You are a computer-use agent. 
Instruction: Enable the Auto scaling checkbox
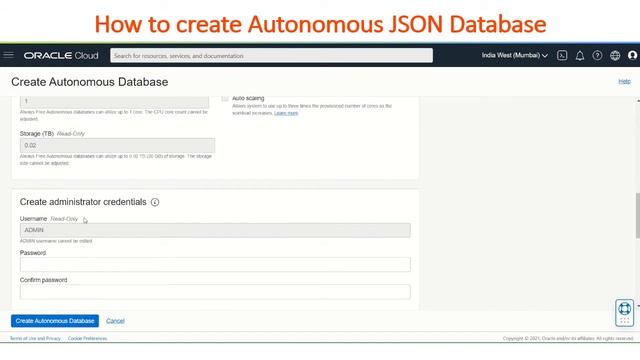[x=225, y=98]
